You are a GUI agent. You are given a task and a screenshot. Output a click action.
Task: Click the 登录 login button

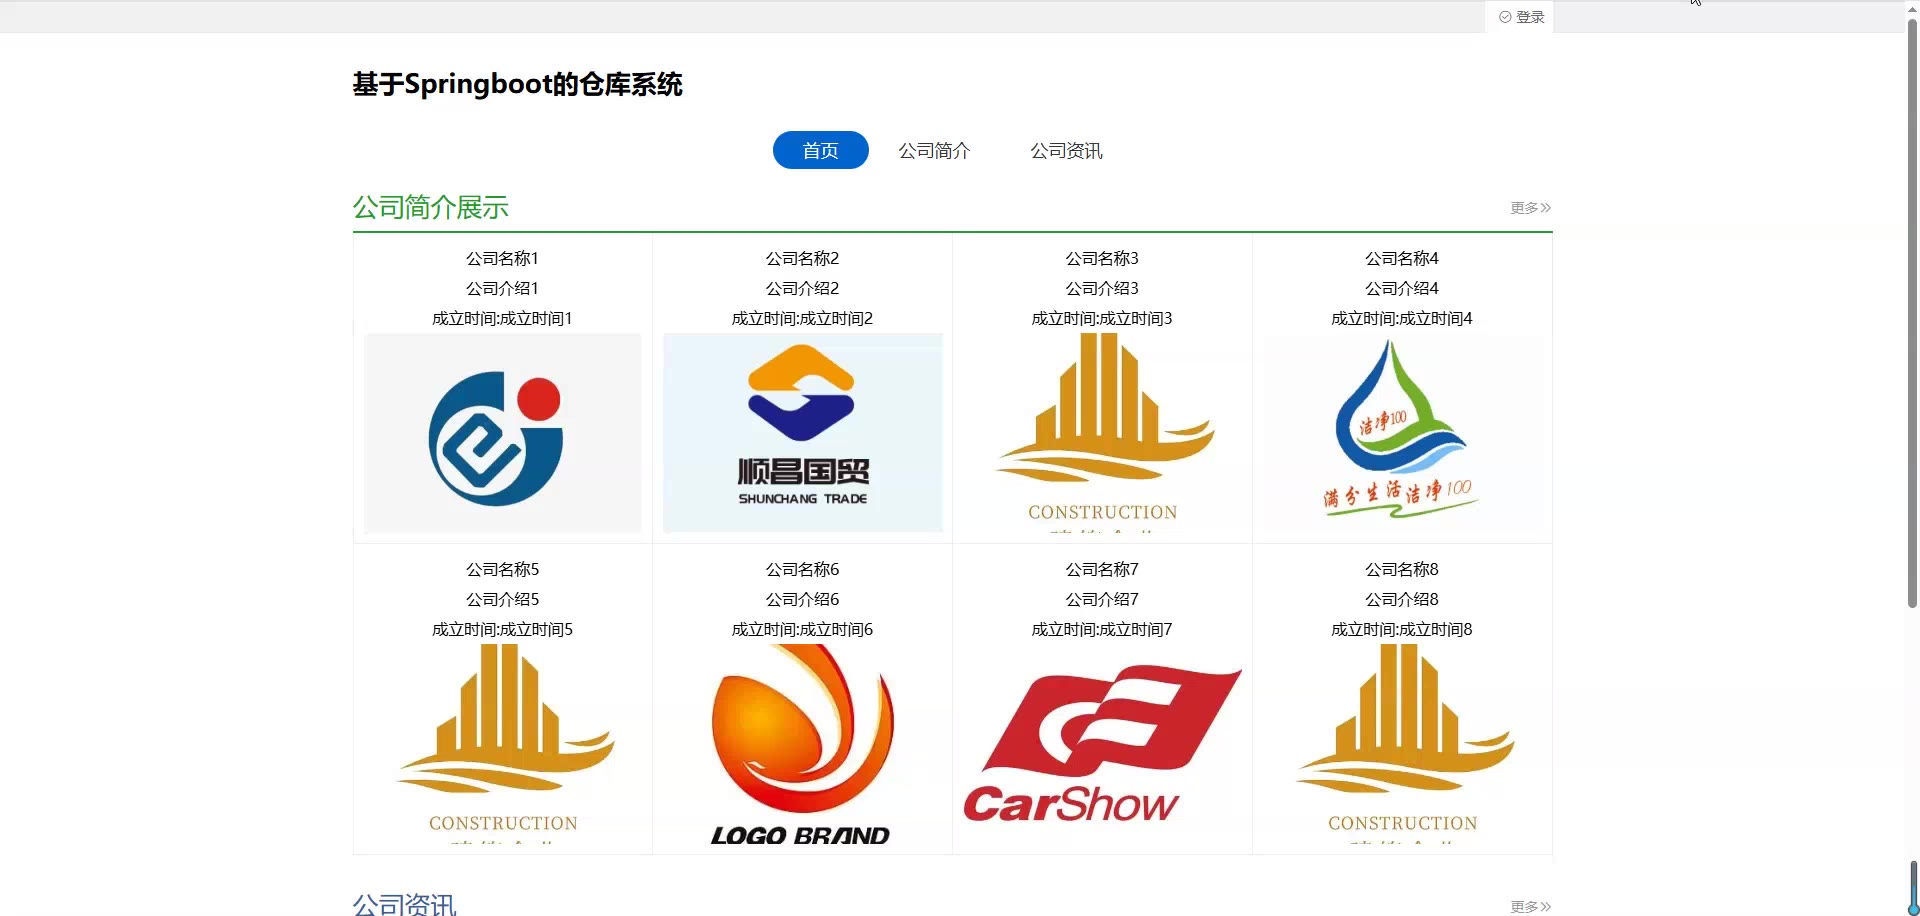pos(1521,17)
